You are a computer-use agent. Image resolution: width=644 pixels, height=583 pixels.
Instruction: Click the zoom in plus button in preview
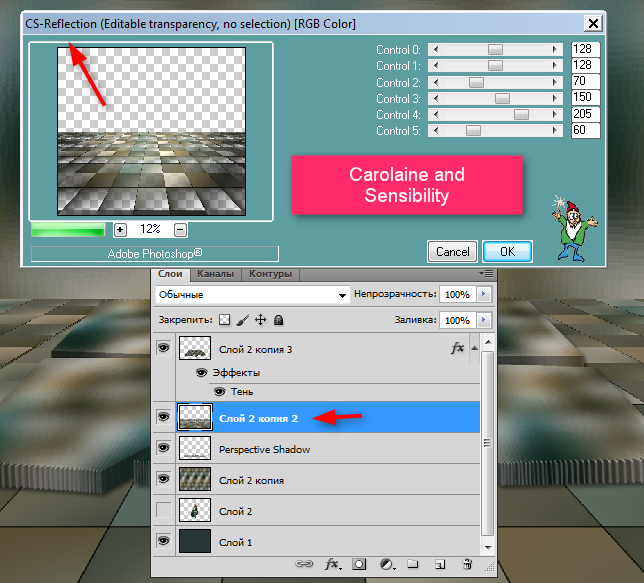point(120,230)
